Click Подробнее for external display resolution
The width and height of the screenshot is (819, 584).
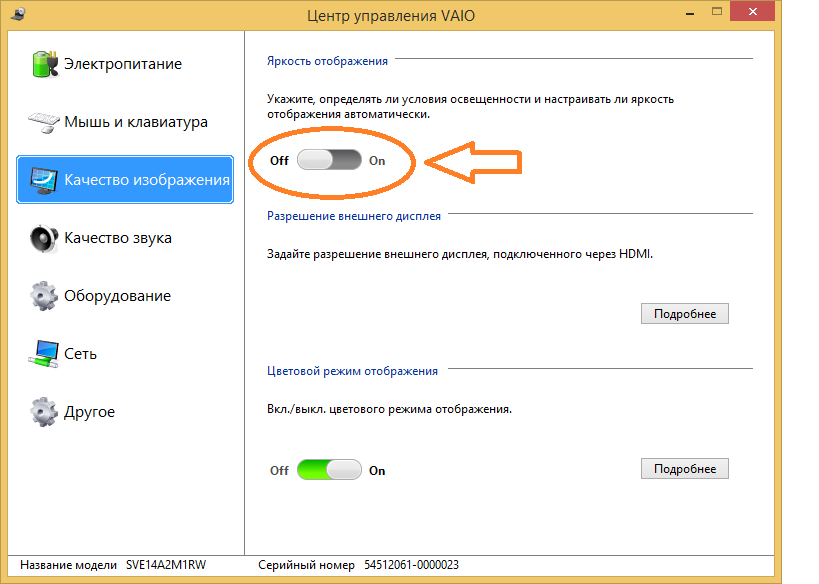[685, 313]
